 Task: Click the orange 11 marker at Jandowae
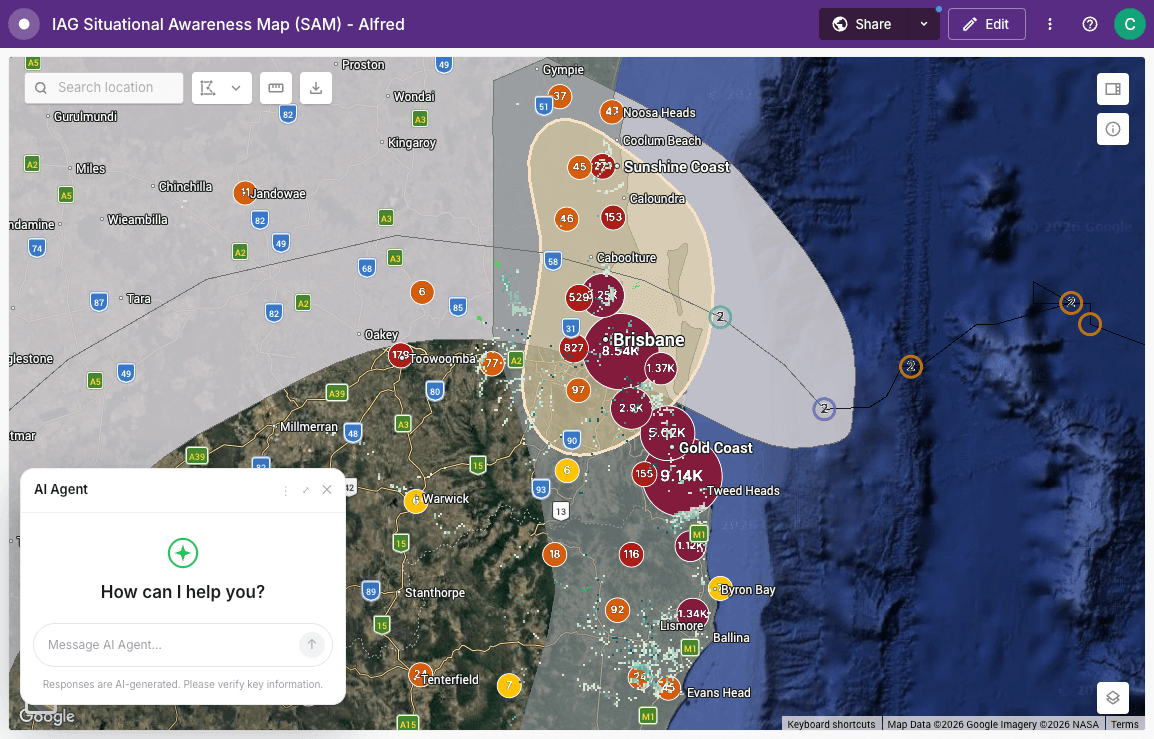[245, 193]
